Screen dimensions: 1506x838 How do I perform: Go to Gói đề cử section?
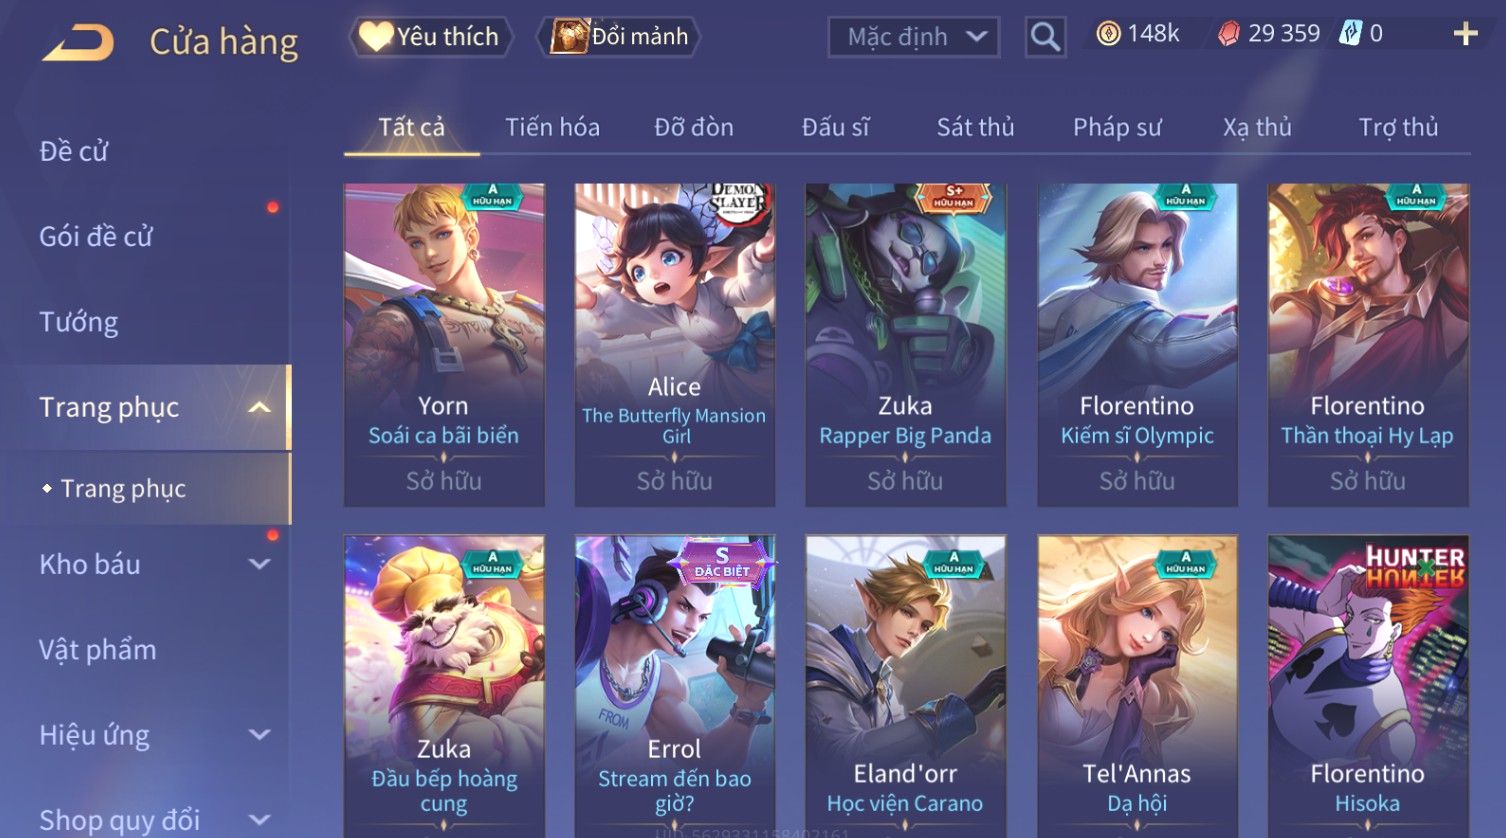coord(96,237)
